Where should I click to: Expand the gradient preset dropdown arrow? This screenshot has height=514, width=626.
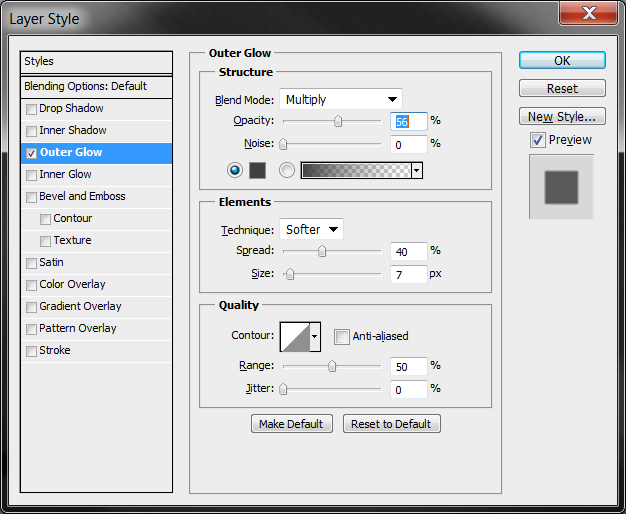(417, 171)
